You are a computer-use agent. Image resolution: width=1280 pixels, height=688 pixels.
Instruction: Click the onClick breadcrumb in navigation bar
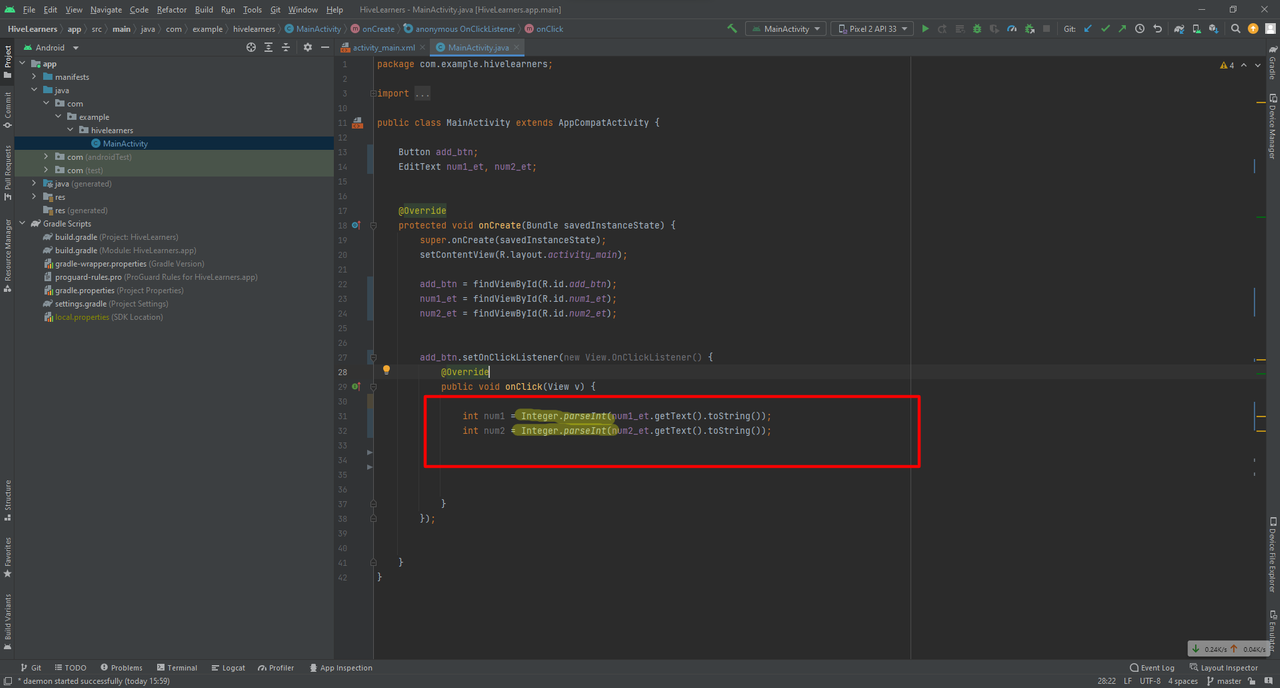coord(544,29)
